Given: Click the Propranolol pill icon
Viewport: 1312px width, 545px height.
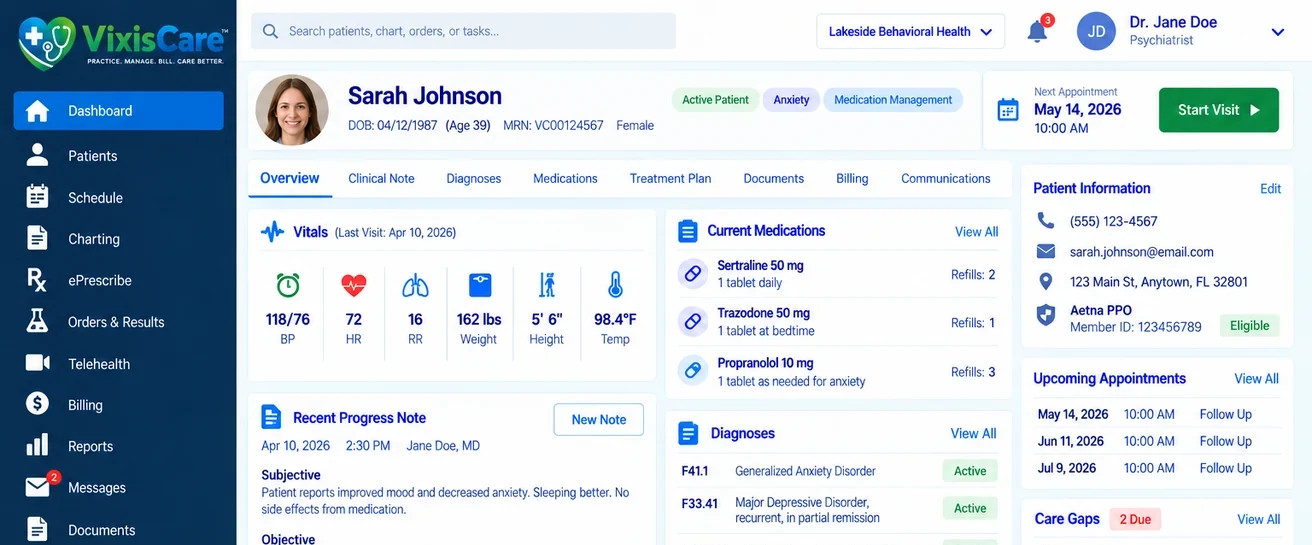Looking at the screenshot, I should 692,371.
